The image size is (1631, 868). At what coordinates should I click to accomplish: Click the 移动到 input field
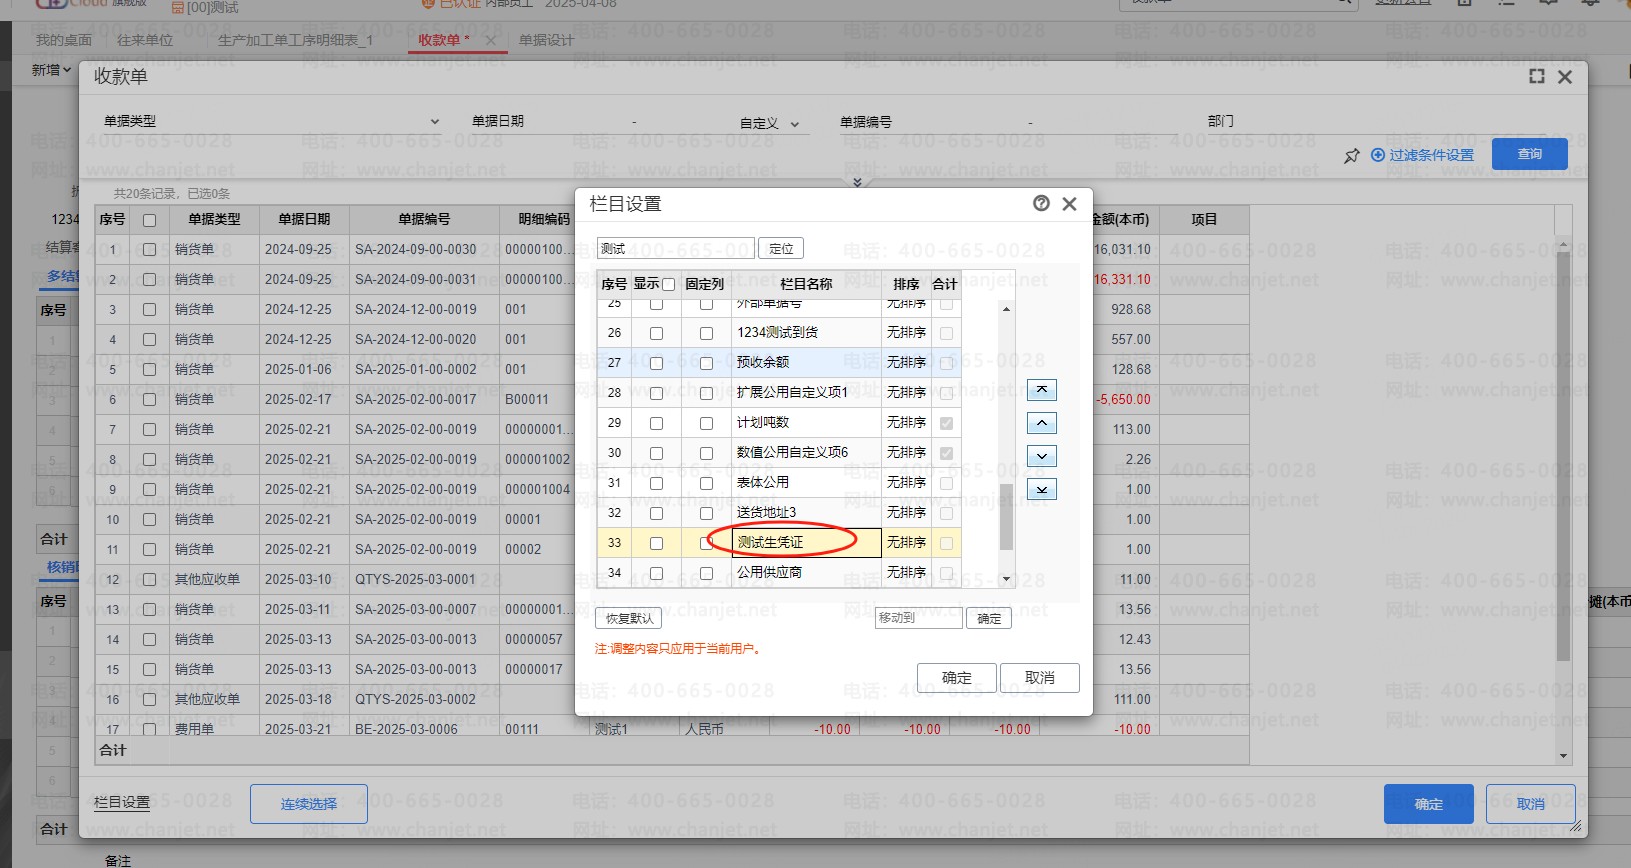(919, 618)
